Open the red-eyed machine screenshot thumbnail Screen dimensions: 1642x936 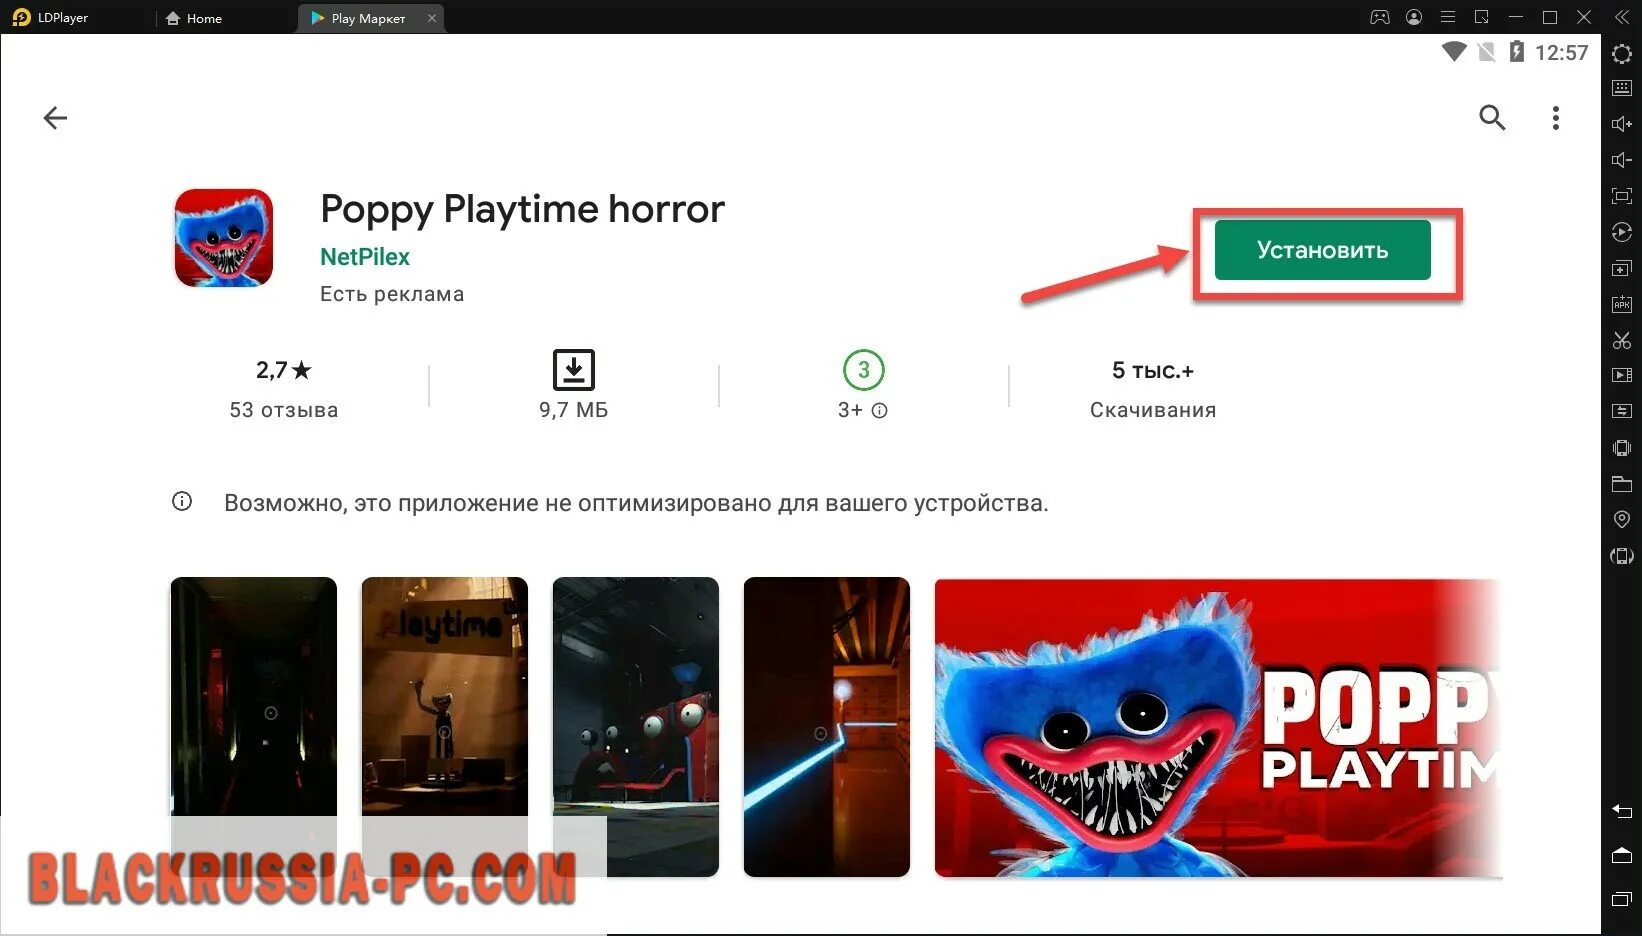[636, 726]
